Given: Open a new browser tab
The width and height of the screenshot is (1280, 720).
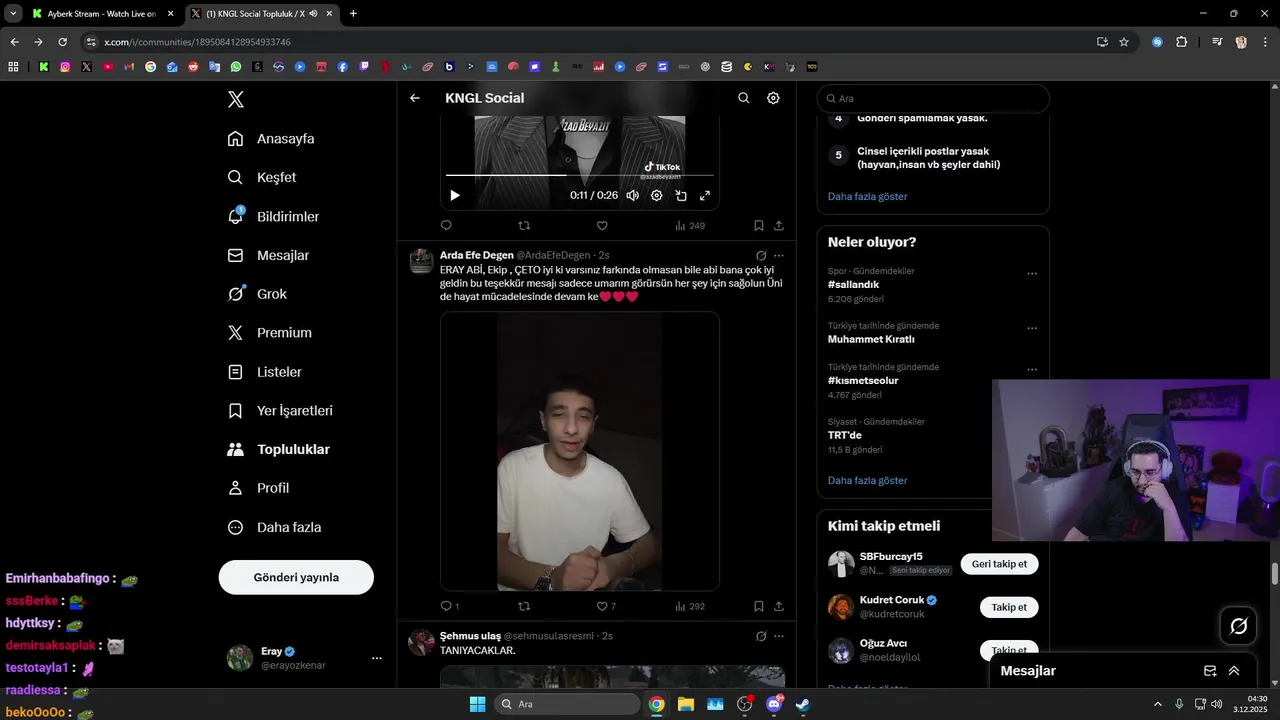Looking at the screenshot, I should point(353,14).
